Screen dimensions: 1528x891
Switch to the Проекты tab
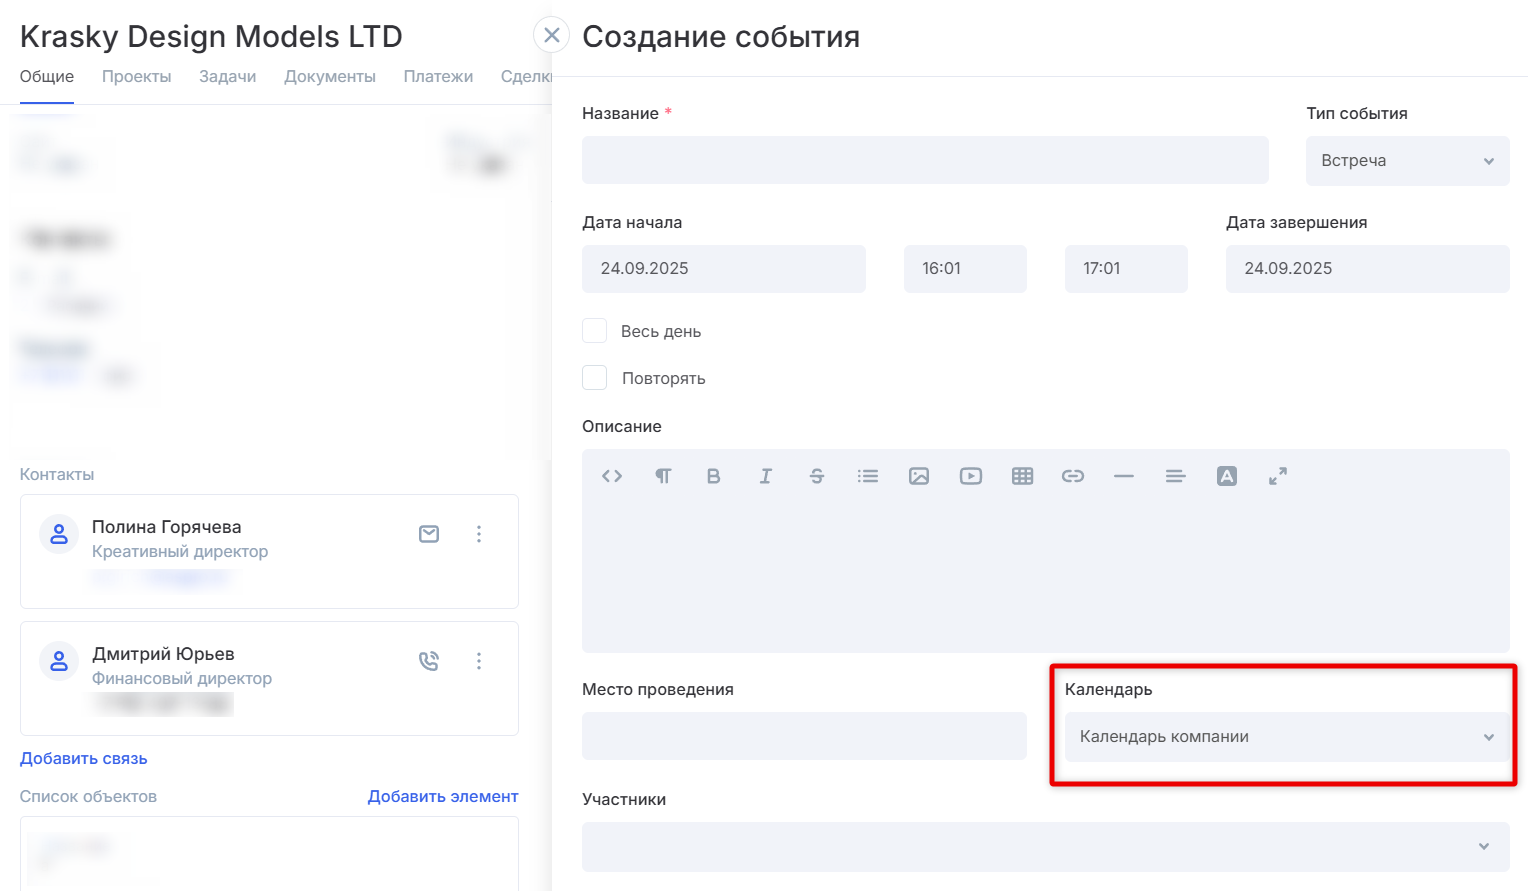[x=136, y=77]
